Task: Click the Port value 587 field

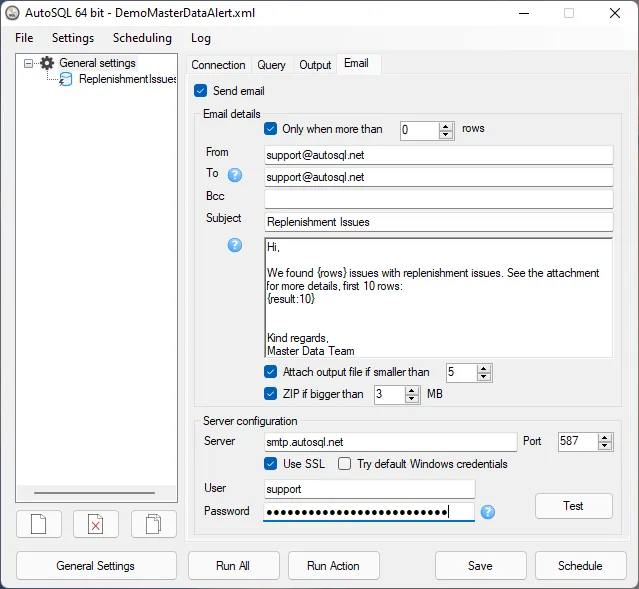Action: [578, 441]
